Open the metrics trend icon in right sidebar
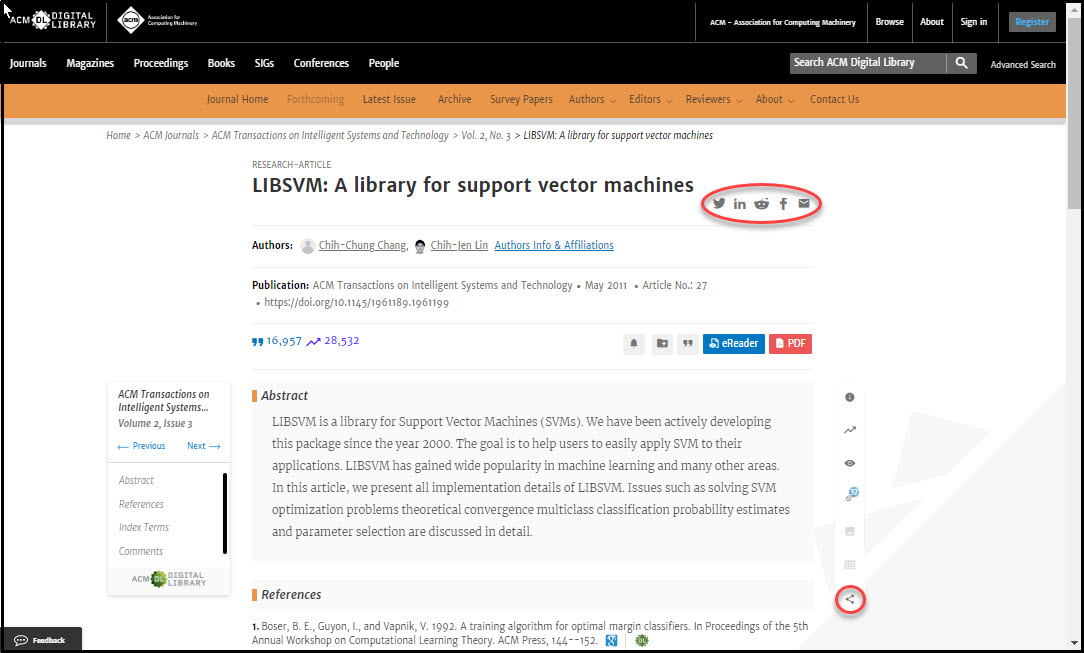This screenshot has height=653, width=1084. coord(850,430)
